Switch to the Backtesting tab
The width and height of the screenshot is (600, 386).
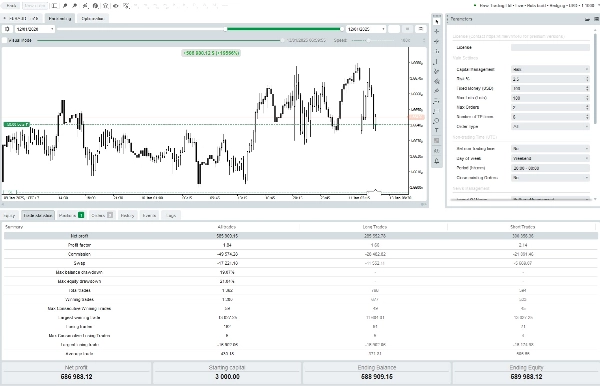point(60,18)
